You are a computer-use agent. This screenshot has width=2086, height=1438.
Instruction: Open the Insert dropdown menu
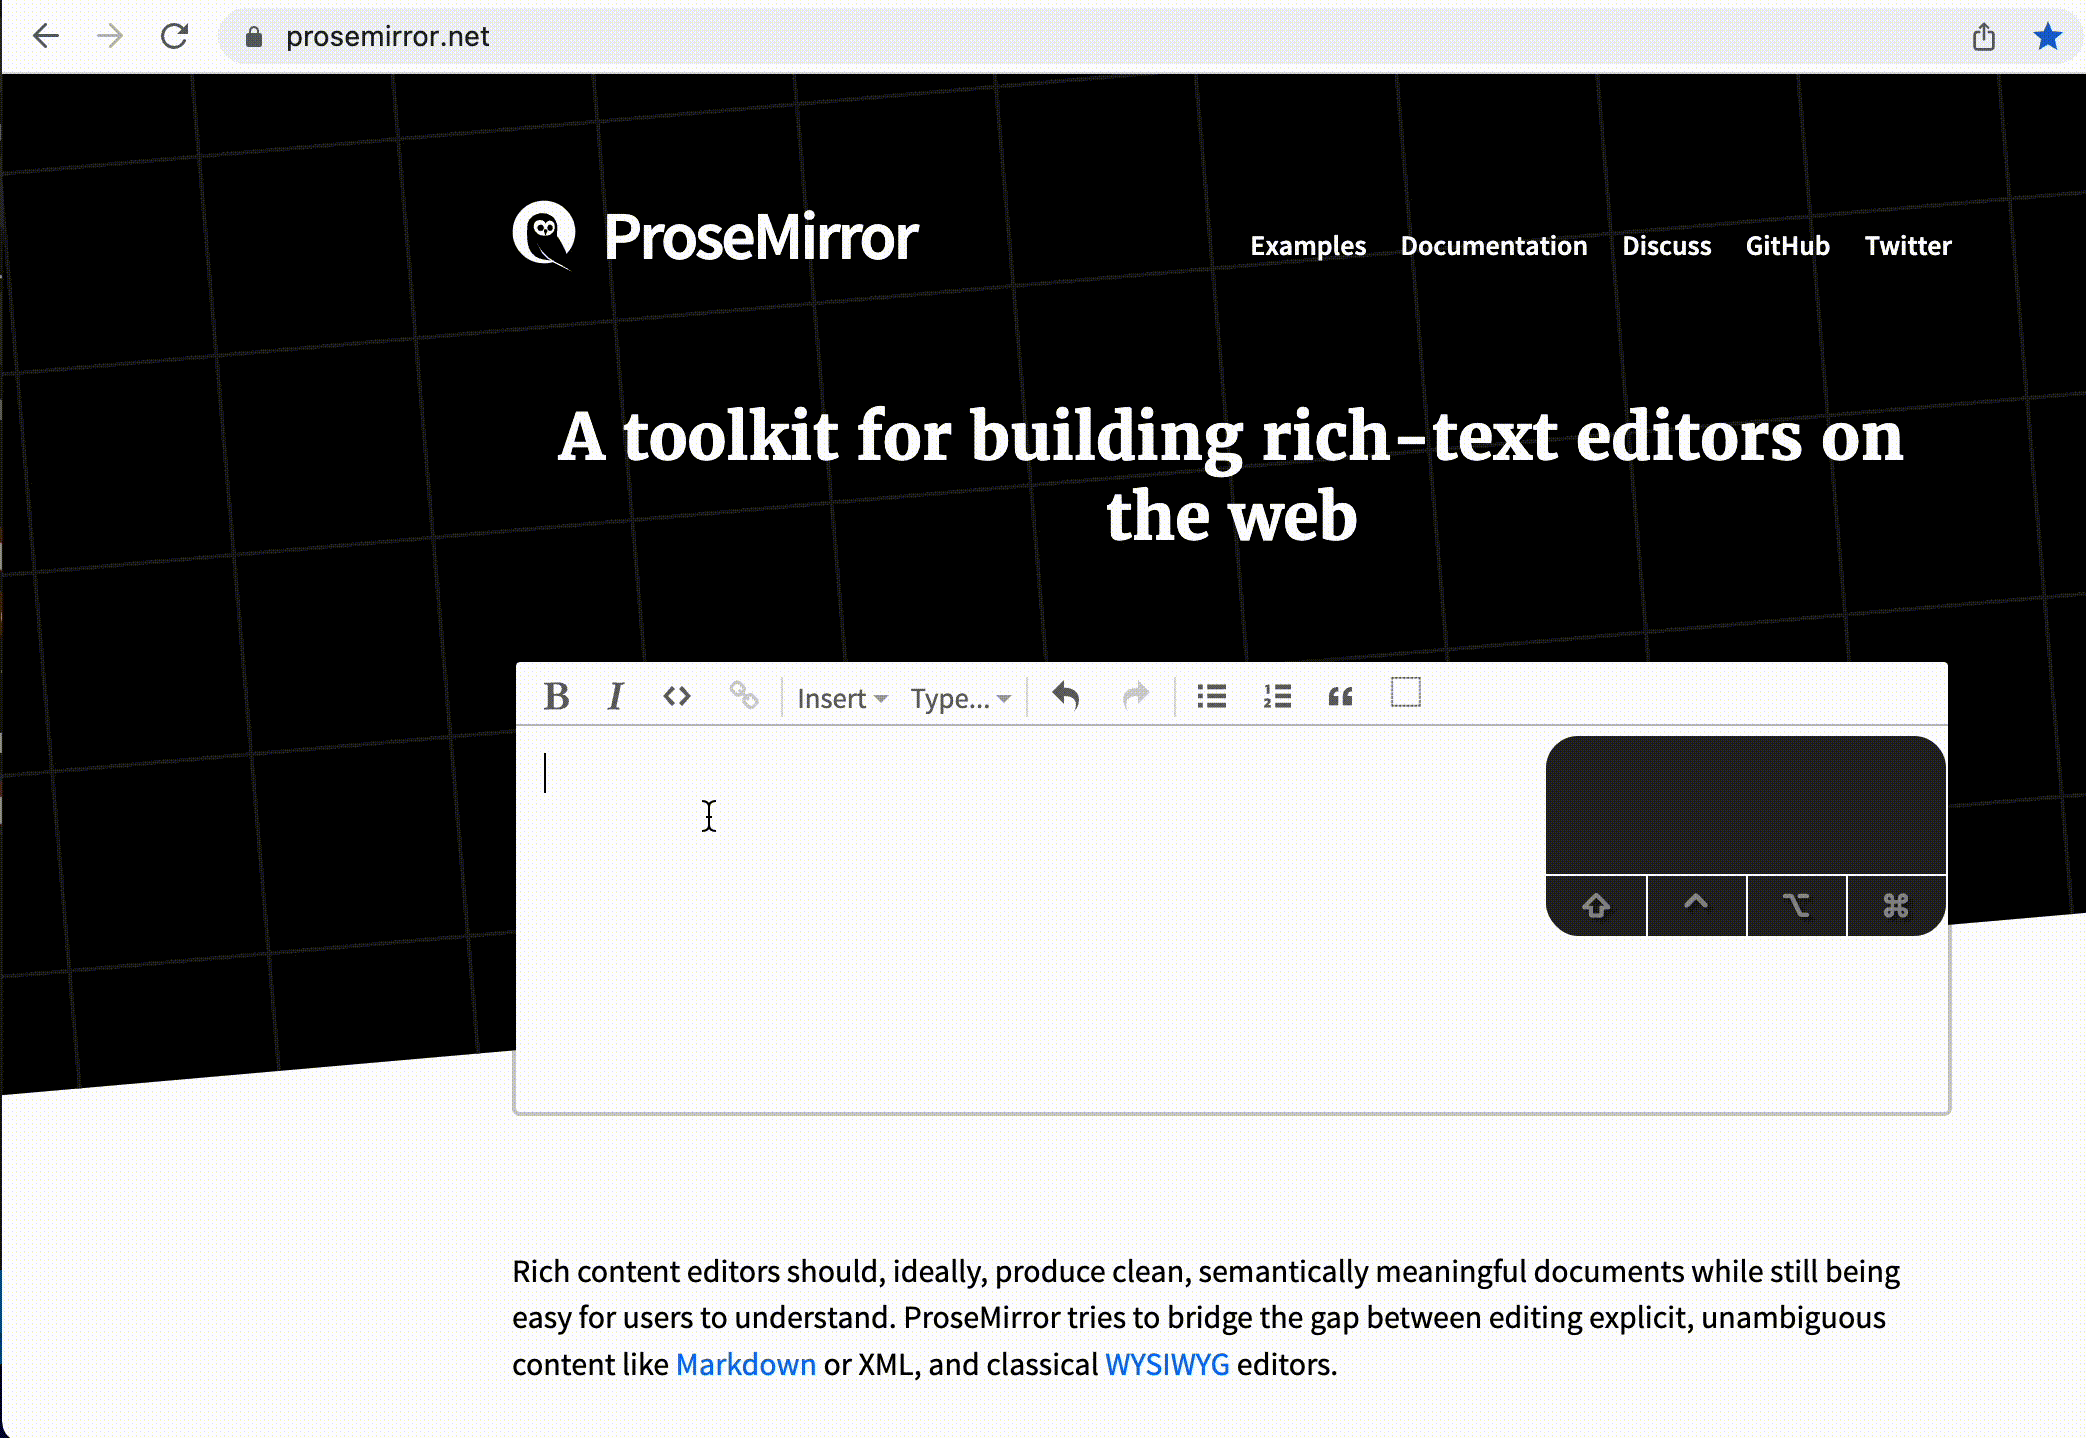click(842, 698)
